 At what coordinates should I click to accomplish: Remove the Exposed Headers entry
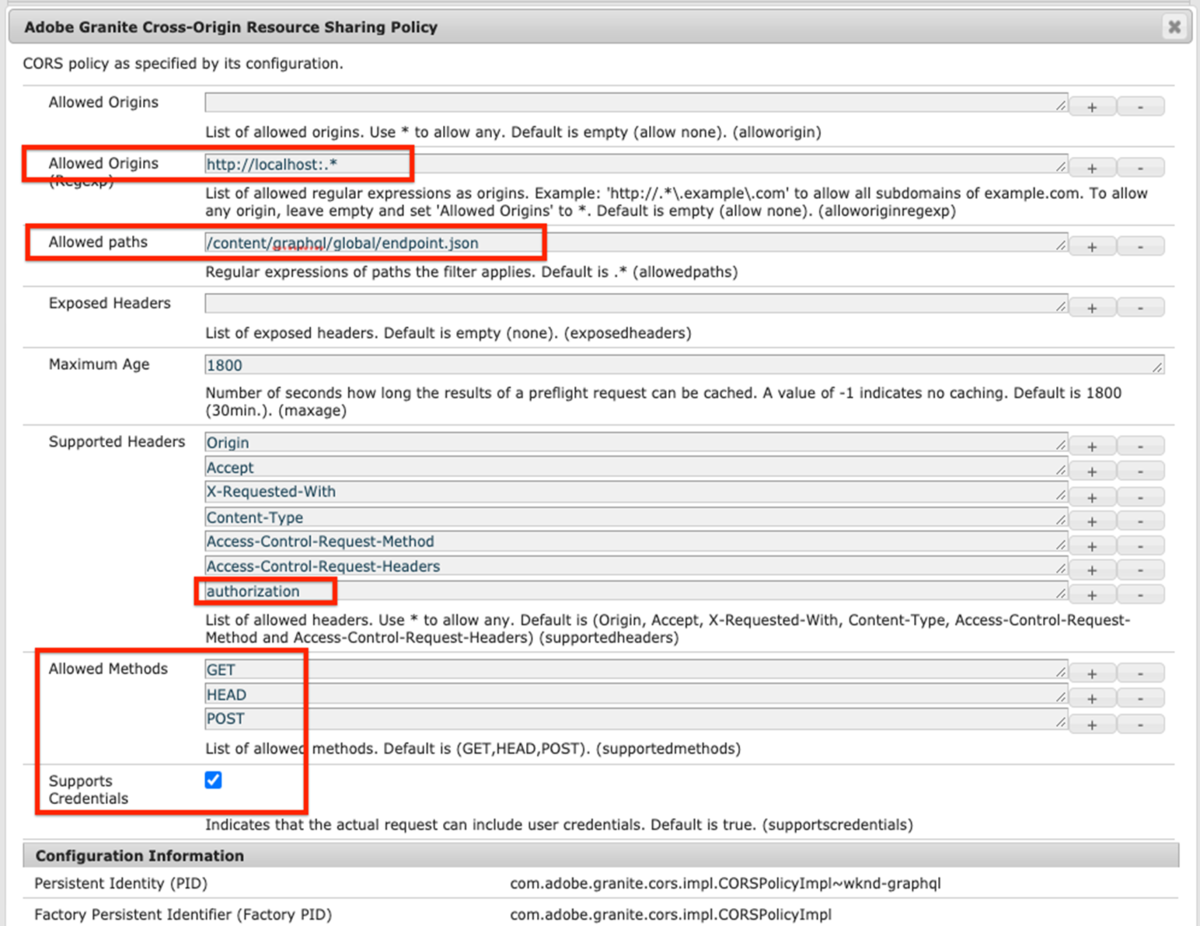tap(1141, 307)
